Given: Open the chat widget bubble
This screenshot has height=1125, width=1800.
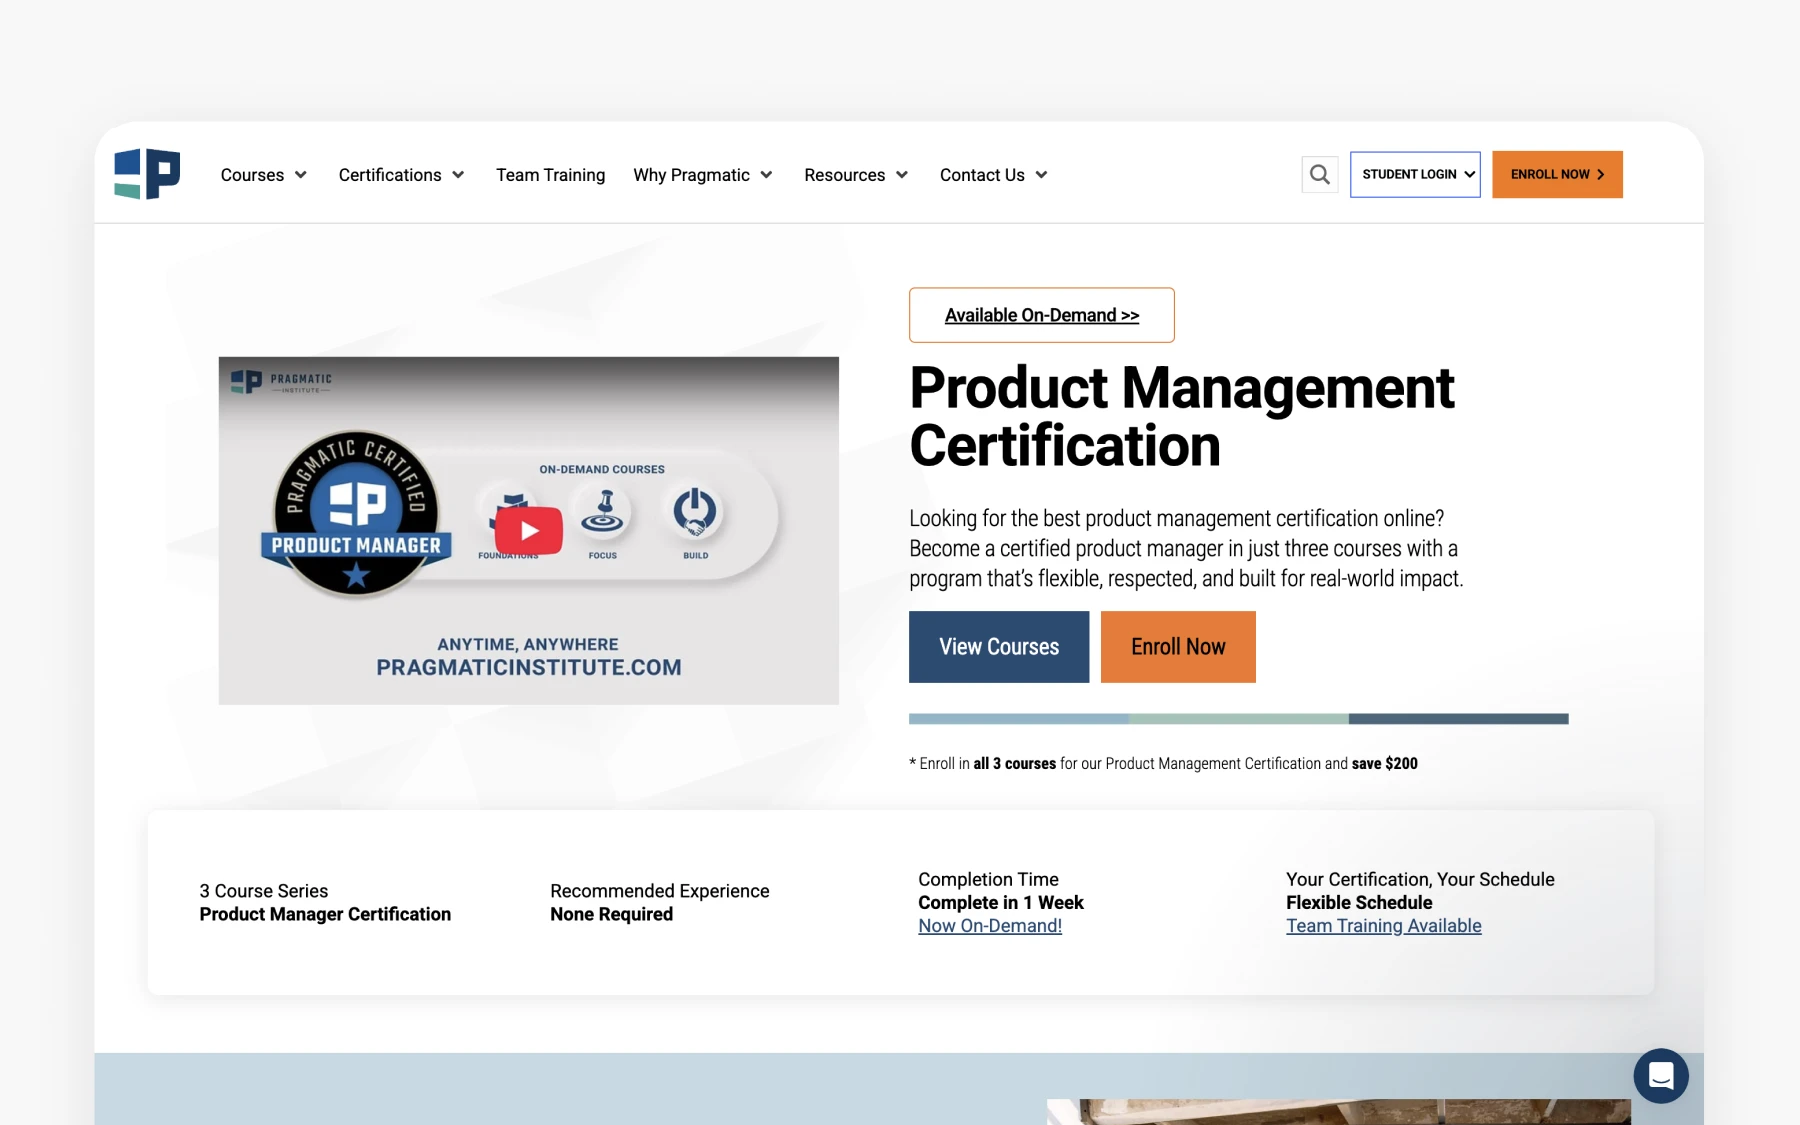Looking at the screenshot, I should pos(1660,1075).
